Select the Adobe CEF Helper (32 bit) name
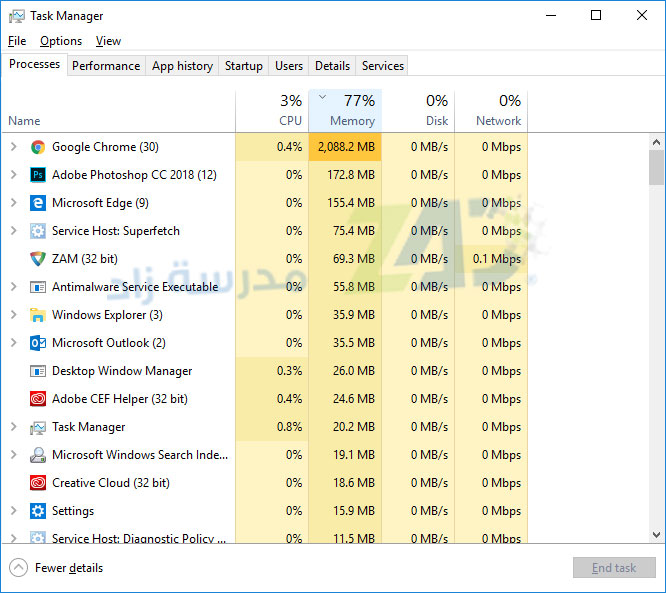 120,399
